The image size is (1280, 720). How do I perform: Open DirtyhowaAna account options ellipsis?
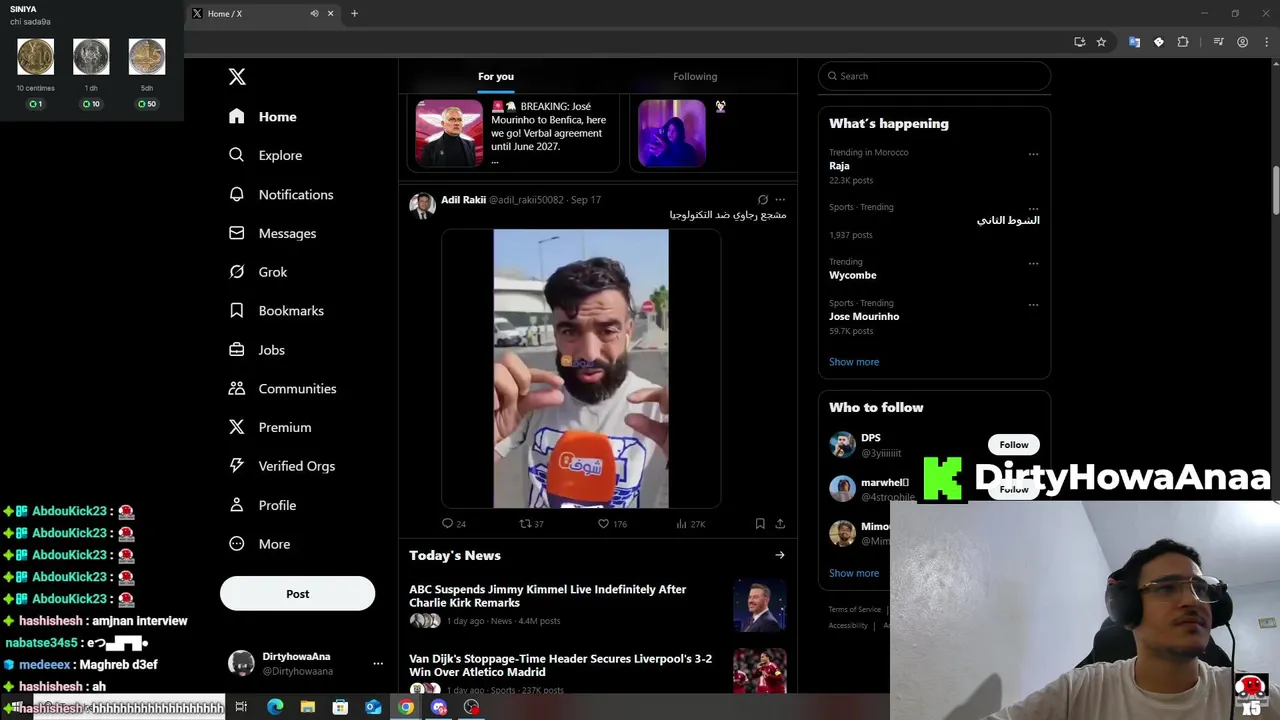[x=378, y=663]
